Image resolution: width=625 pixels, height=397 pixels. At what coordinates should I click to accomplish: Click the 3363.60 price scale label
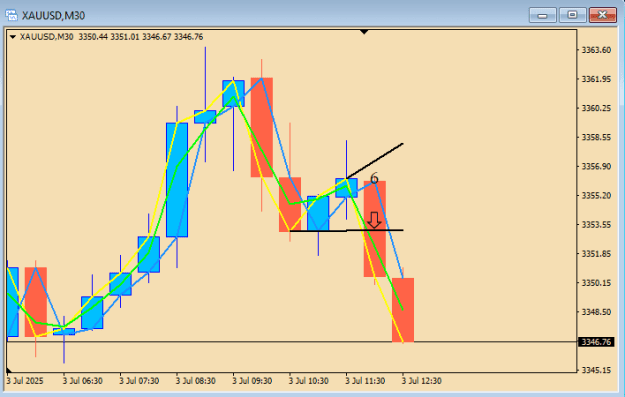[596, 50]
